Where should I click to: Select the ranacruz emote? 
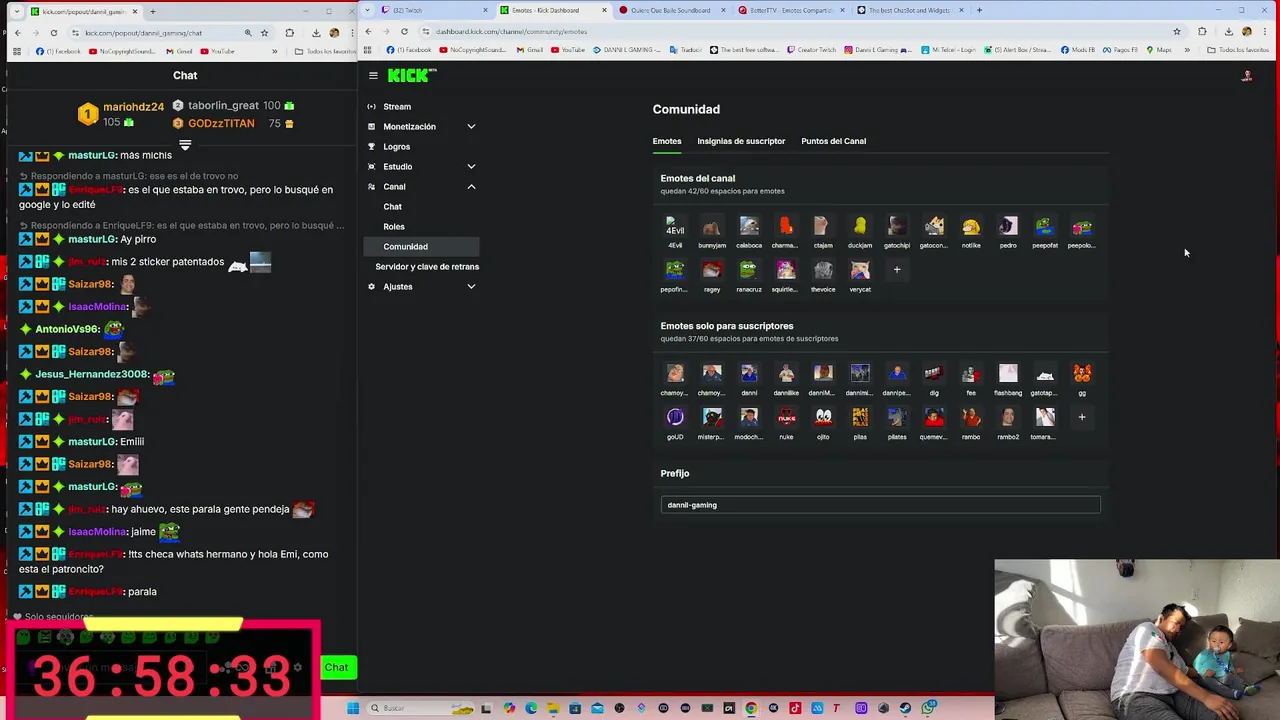tap(749, 275)
